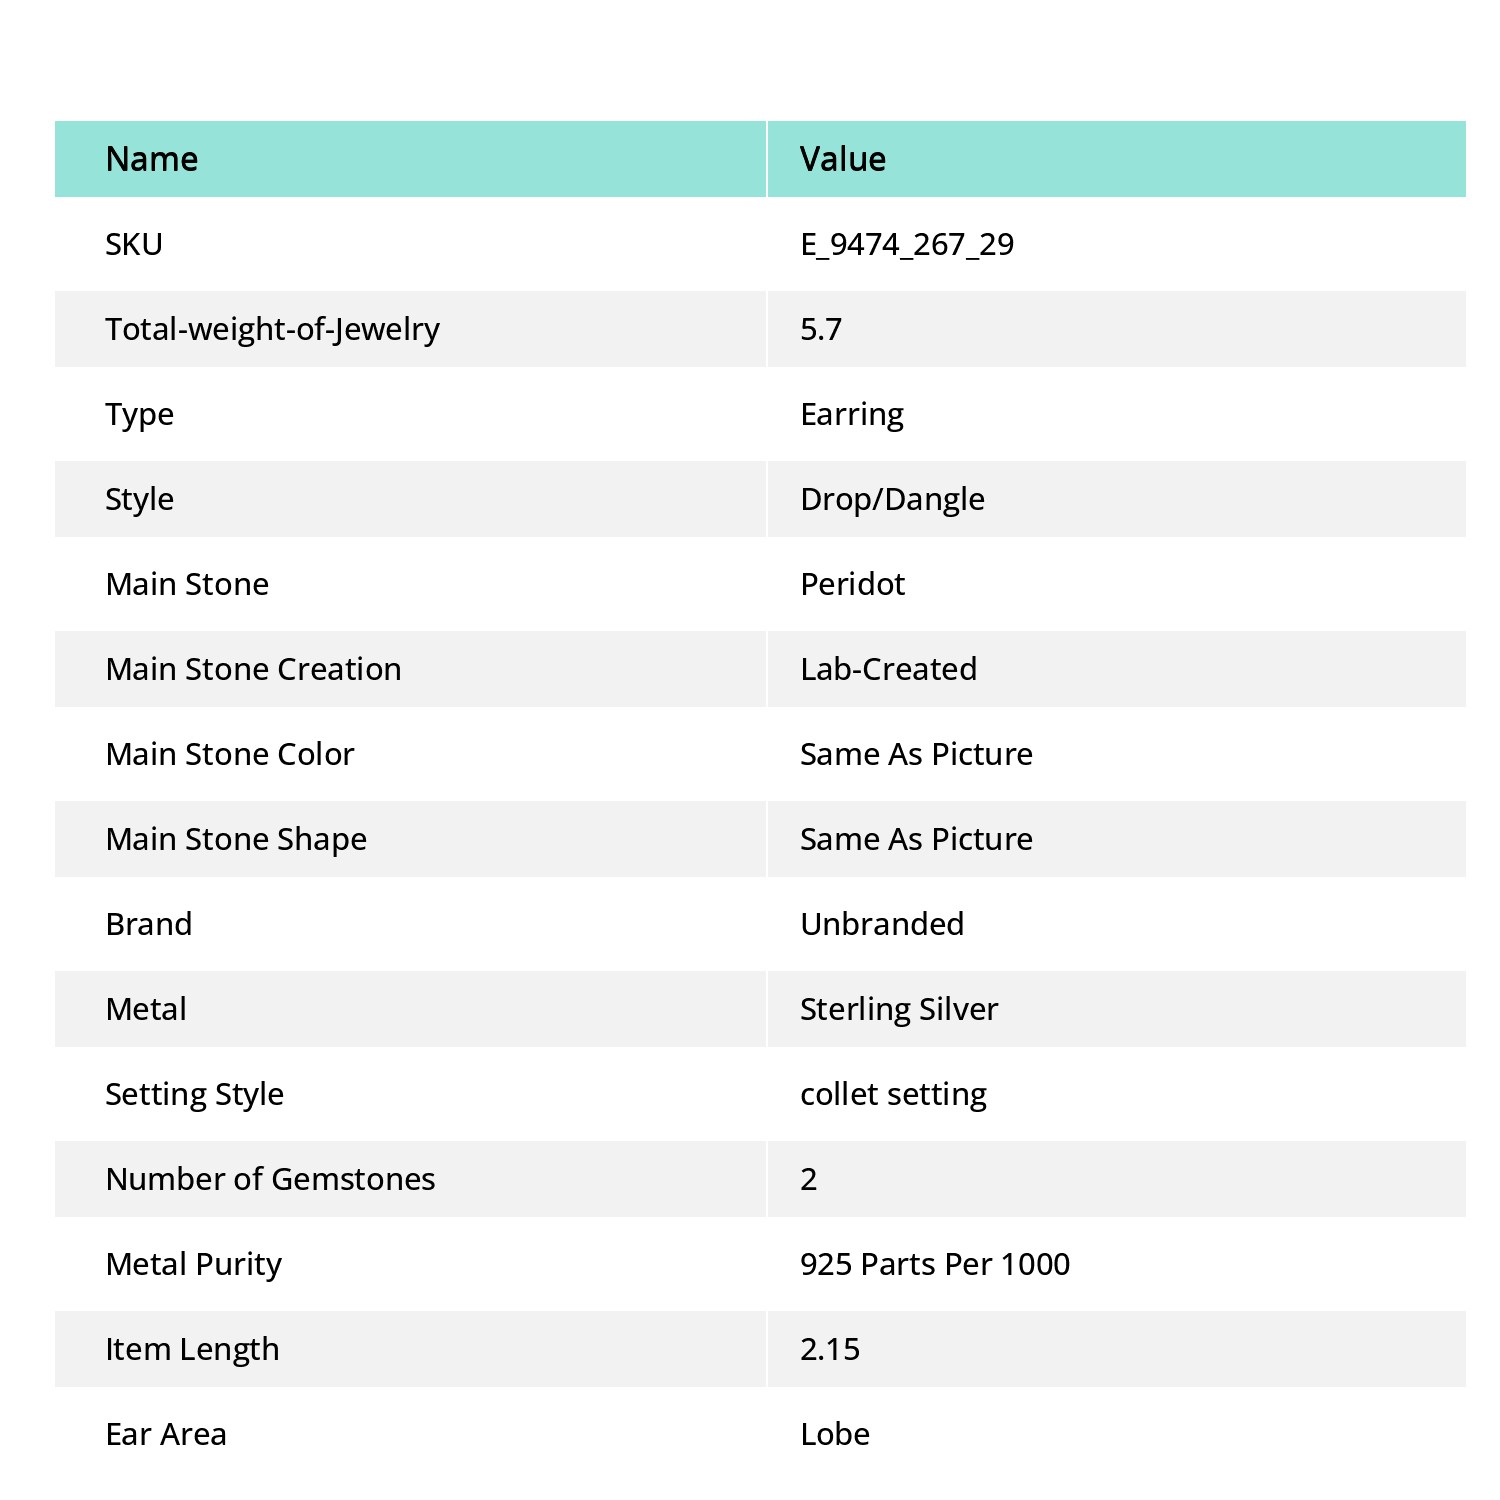Click the Total-weight-of-Jewelry label

[x=272, y=329]
